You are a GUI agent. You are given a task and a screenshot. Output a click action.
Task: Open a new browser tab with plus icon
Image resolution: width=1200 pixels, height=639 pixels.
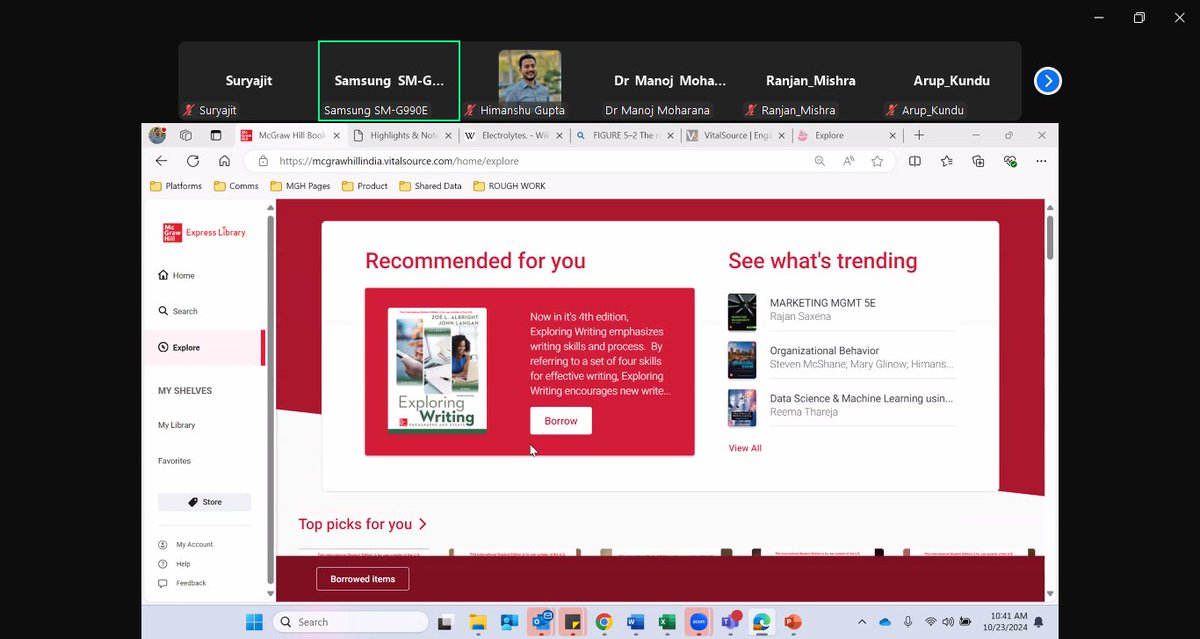click(919, 135)
